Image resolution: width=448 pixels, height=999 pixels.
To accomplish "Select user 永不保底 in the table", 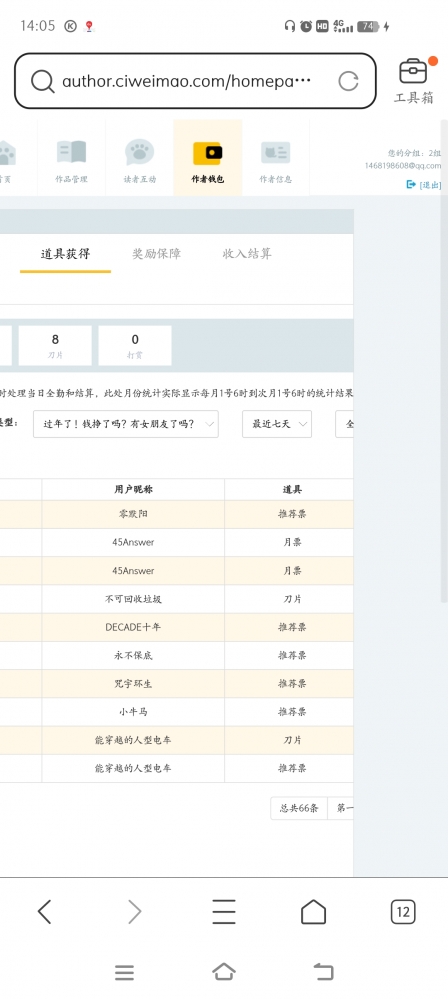I will click(x=133, y=655).
